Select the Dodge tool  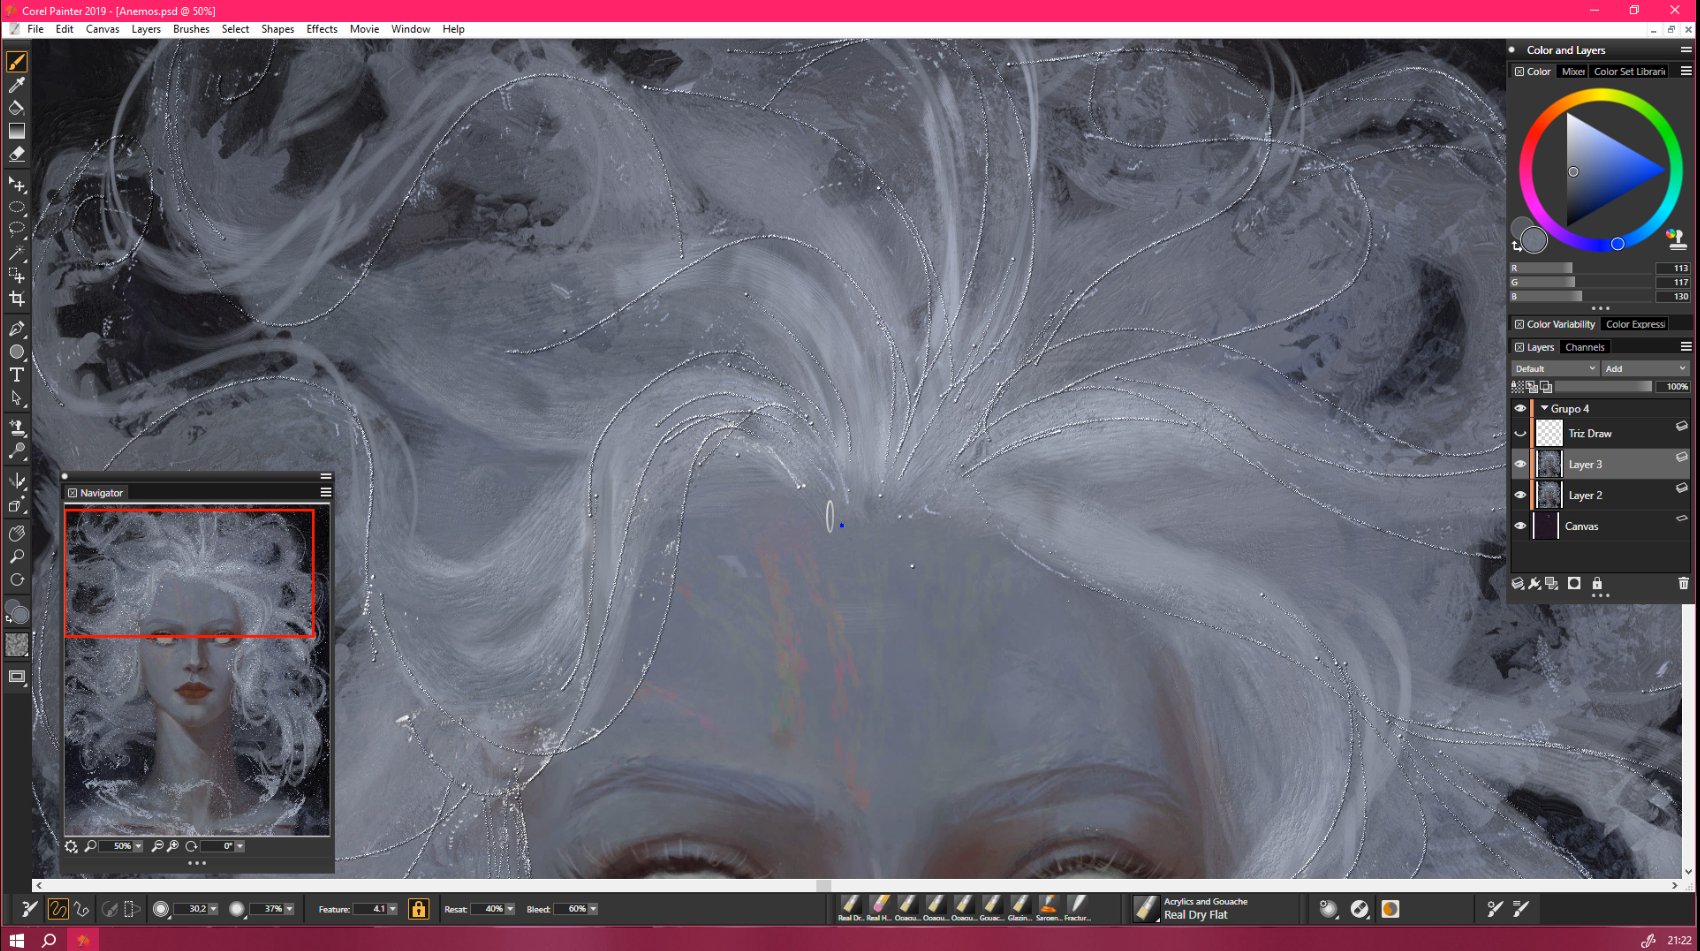(x=17, y=451)
